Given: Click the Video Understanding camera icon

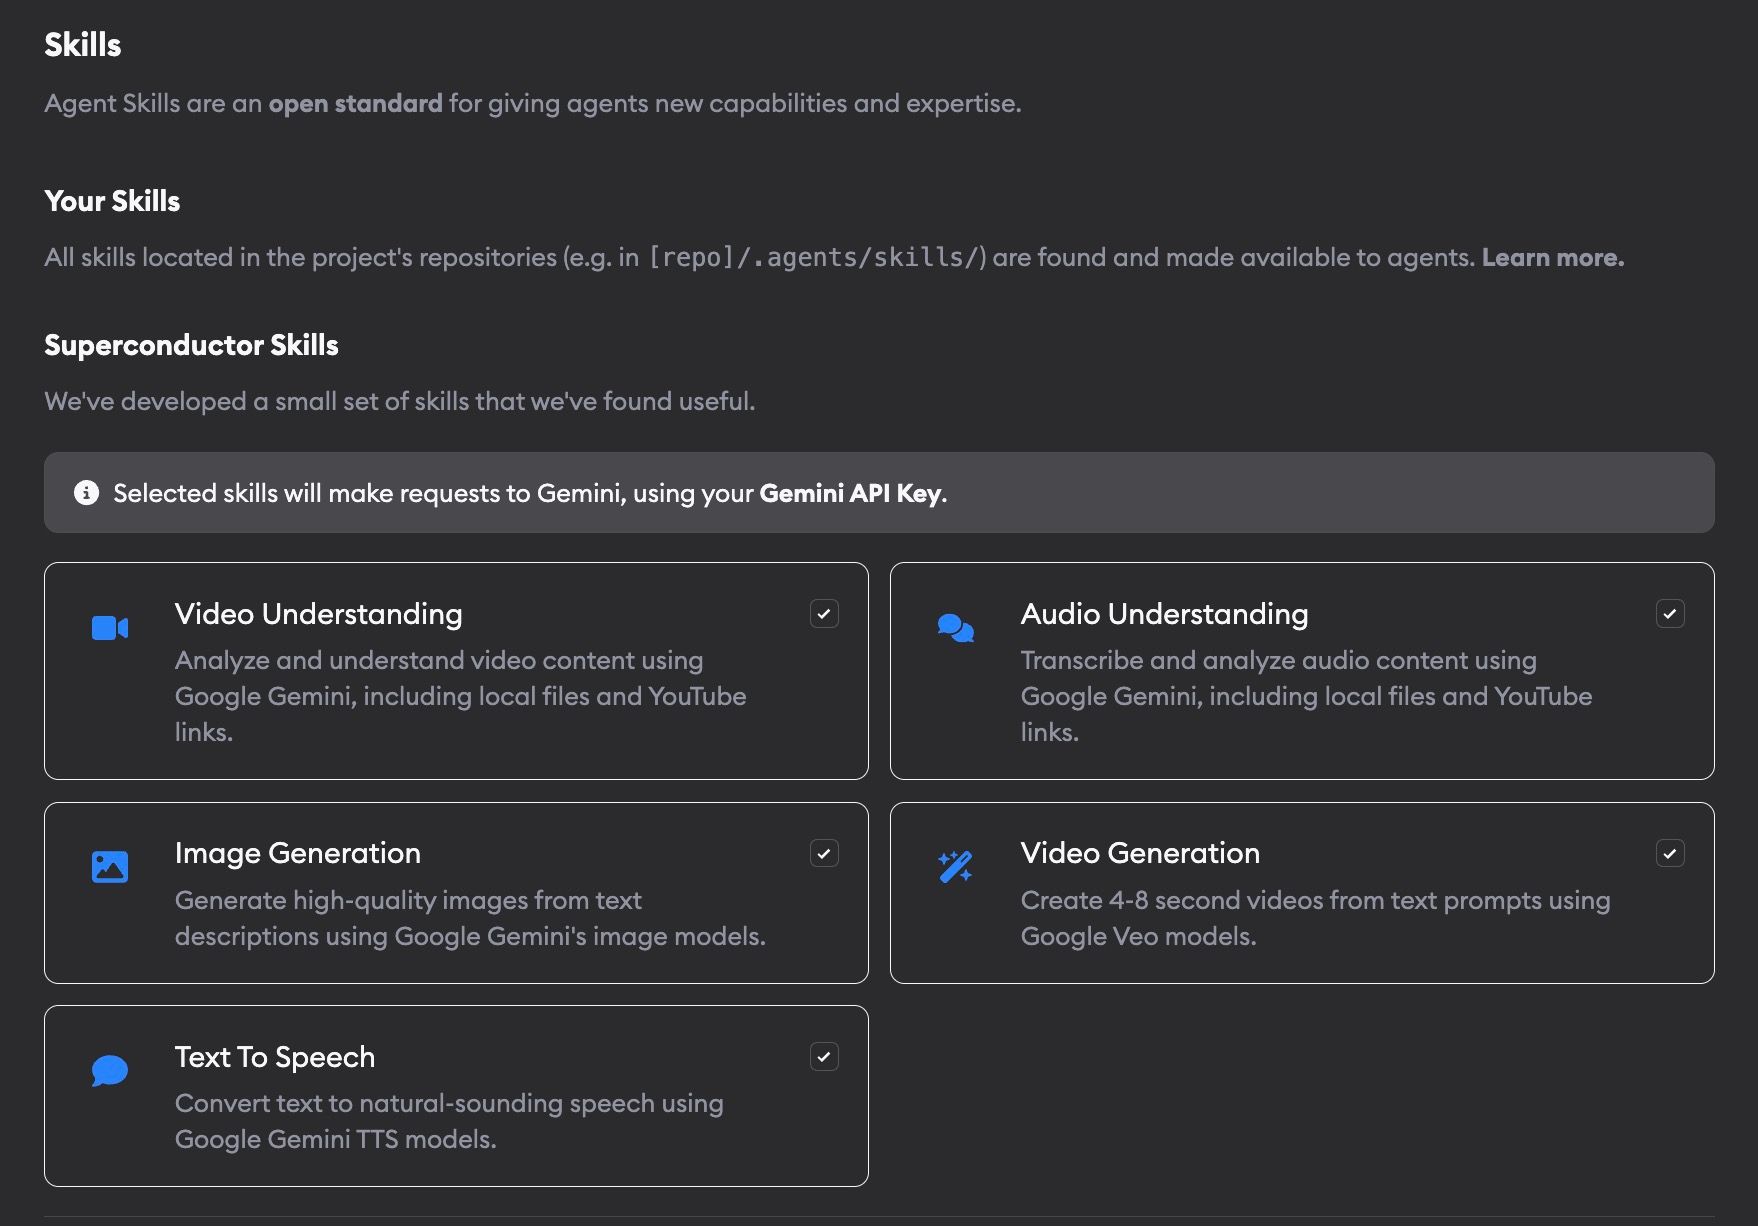Looking at the screenshot, I should 110,628.
